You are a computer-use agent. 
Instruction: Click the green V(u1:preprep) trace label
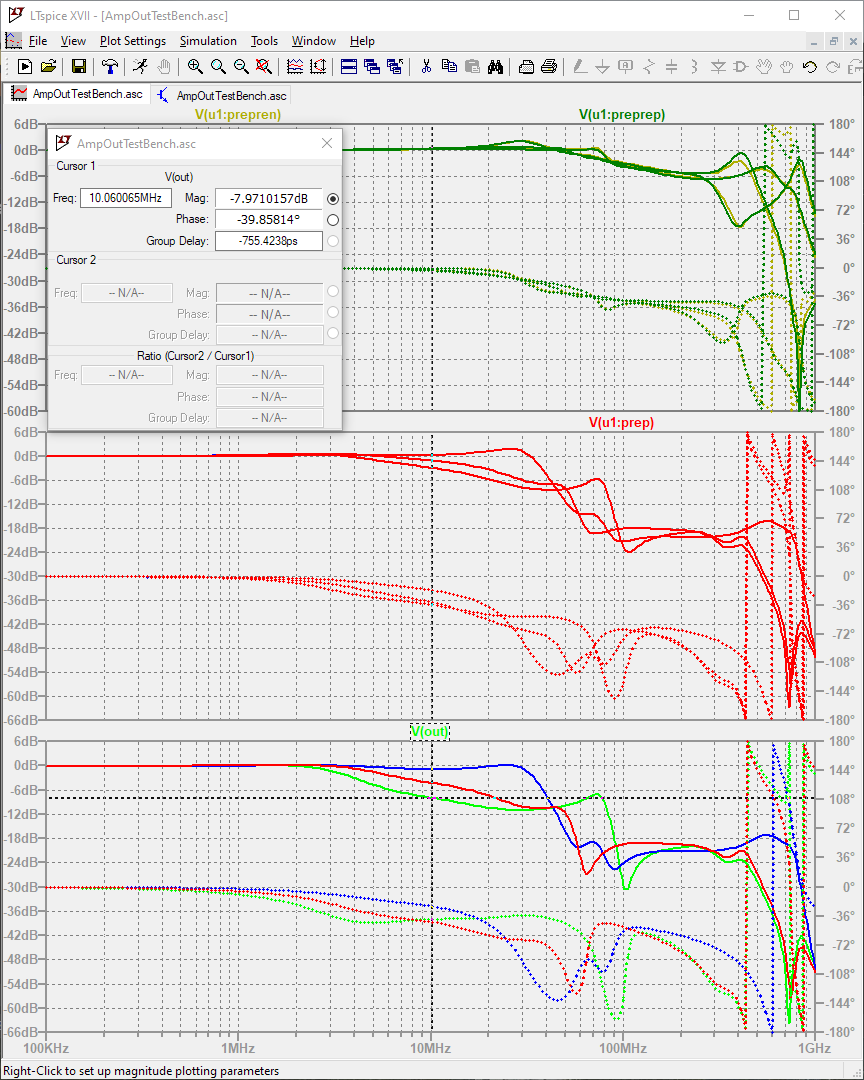621,114
